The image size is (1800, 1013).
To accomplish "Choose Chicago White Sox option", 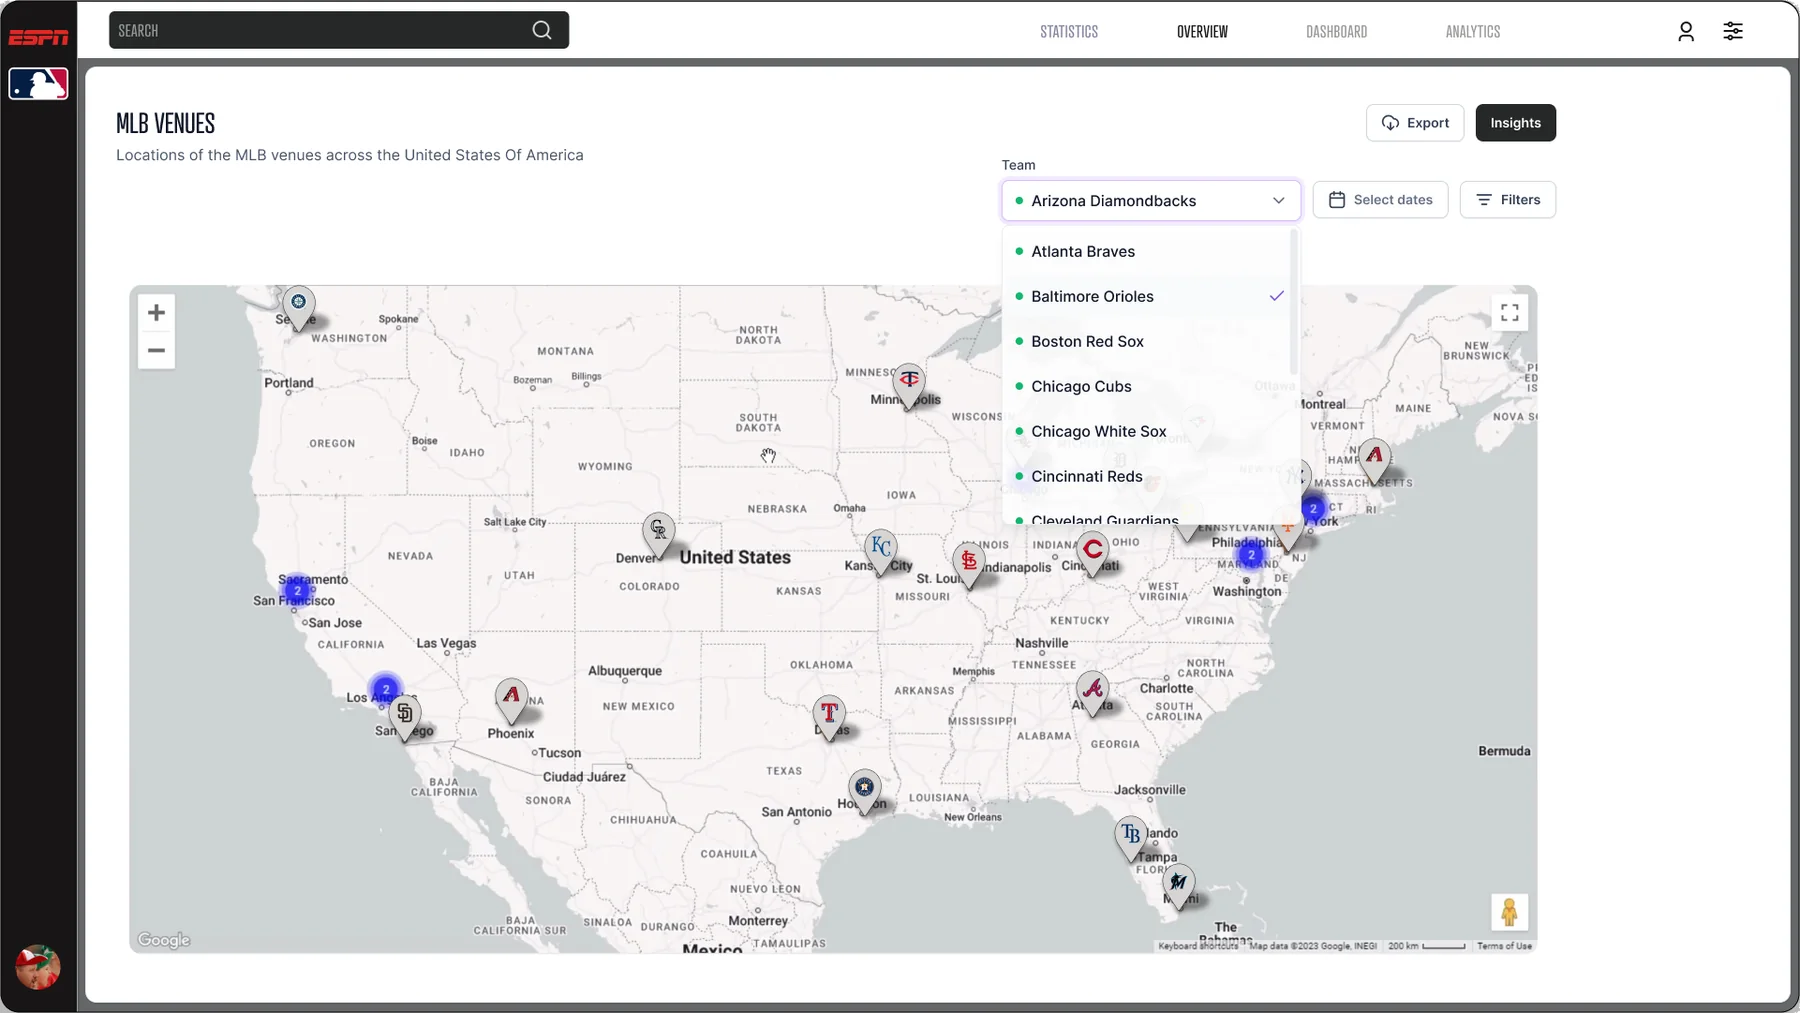I will pos(1147,431).
